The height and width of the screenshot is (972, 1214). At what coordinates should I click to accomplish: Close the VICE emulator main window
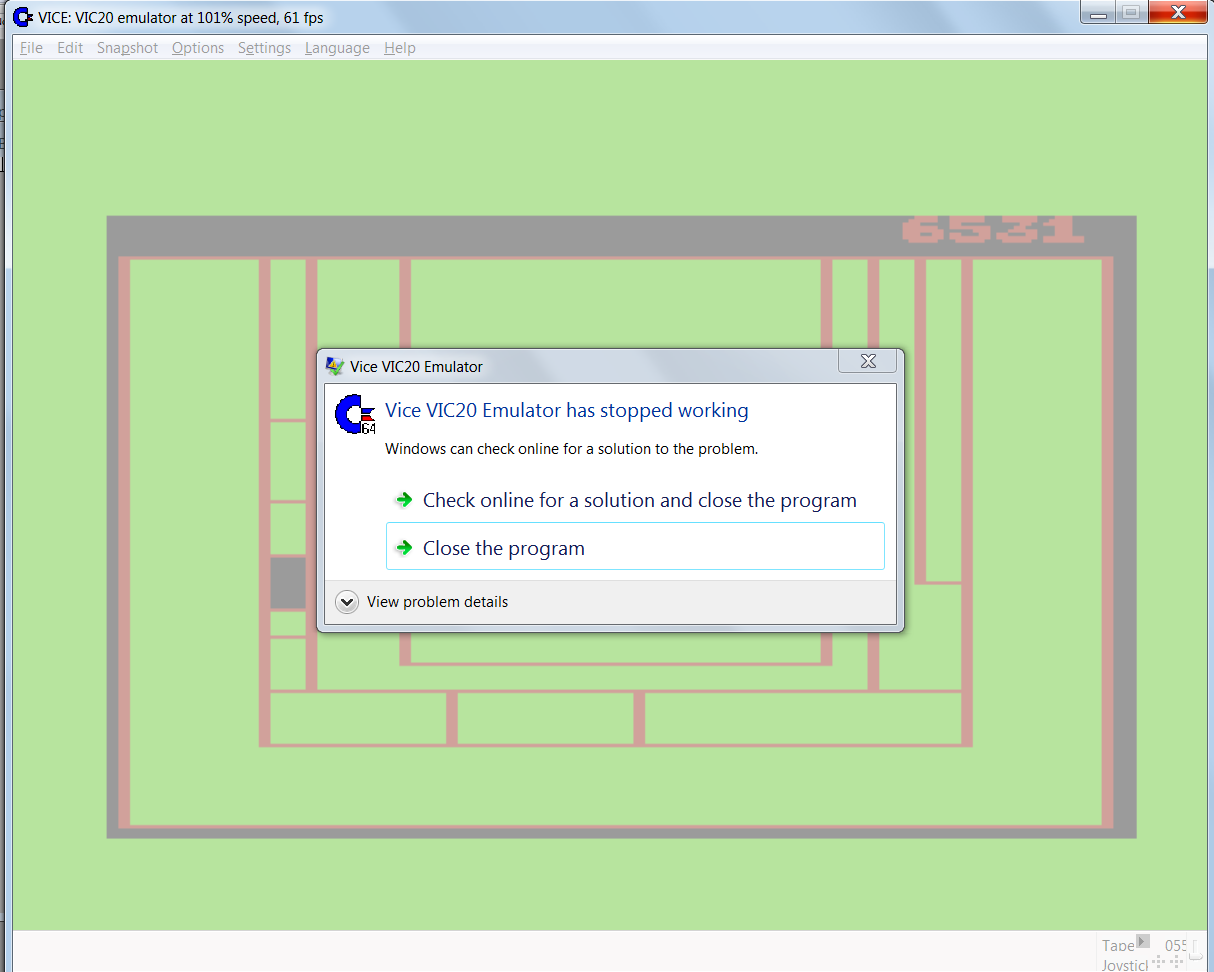pyautogui.click(x=1178, y=13)
